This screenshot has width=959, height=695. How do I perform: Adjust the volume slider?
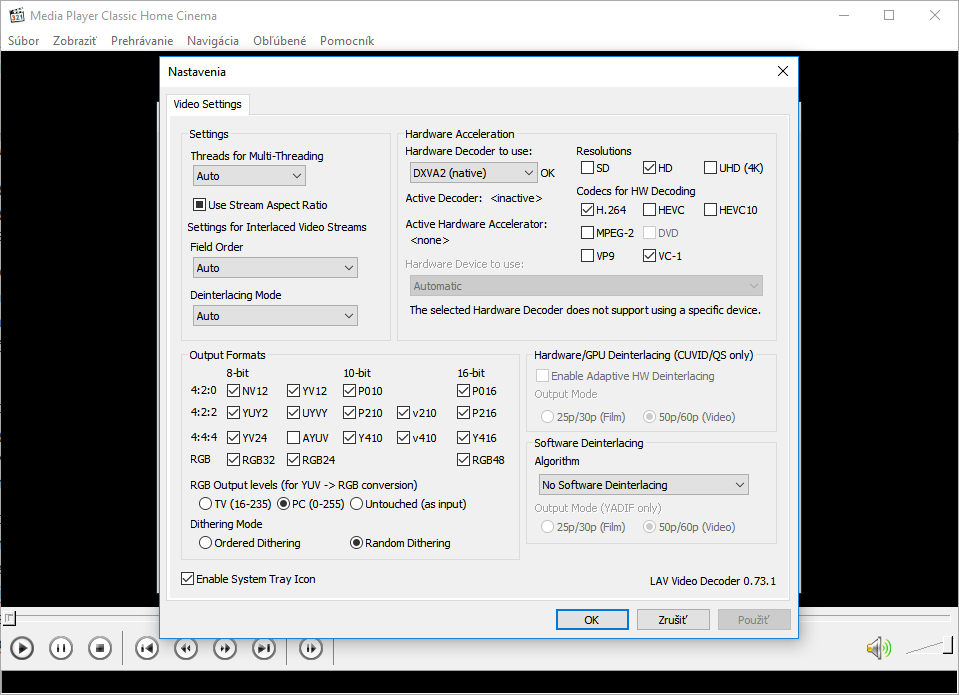click(923, 648)
